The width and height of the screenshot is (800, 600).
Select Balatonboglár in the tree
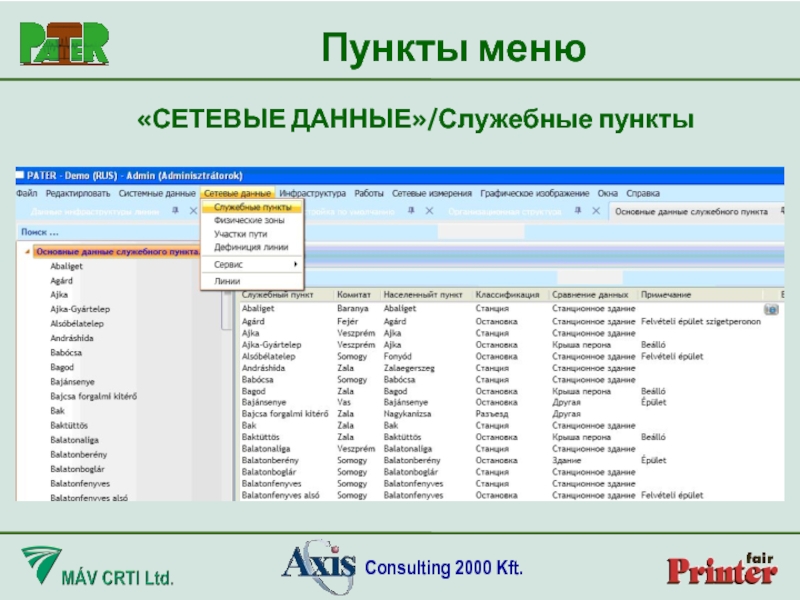click(78, 469)
